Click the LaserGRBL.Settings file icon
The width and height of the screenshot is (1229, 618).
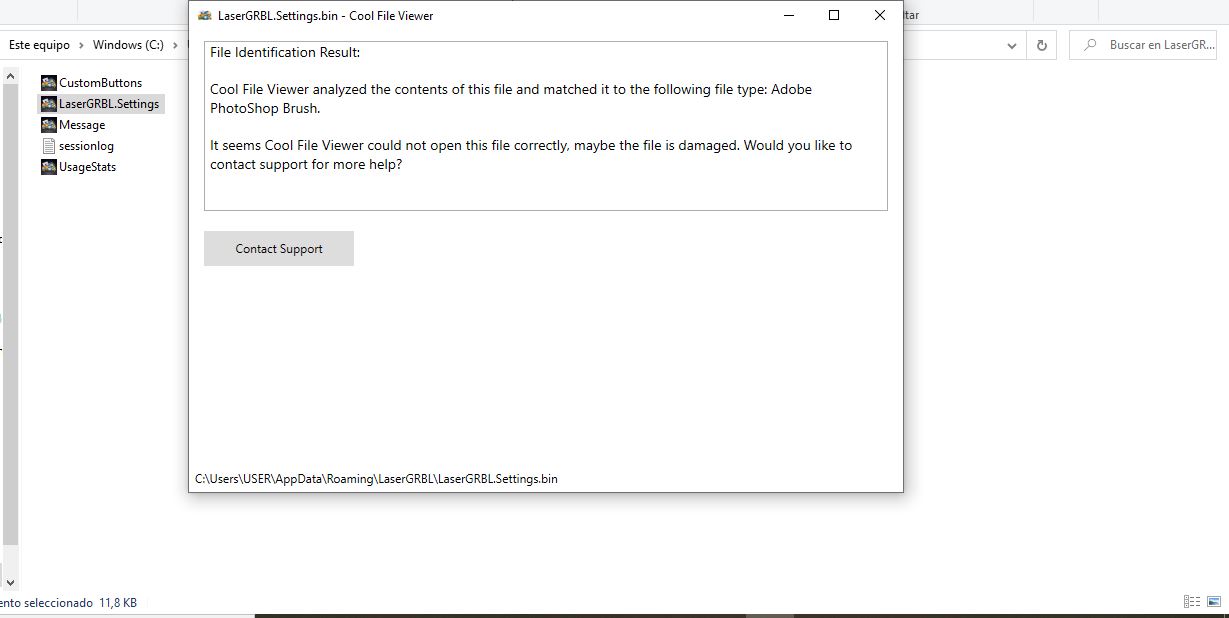pos(49,103)
